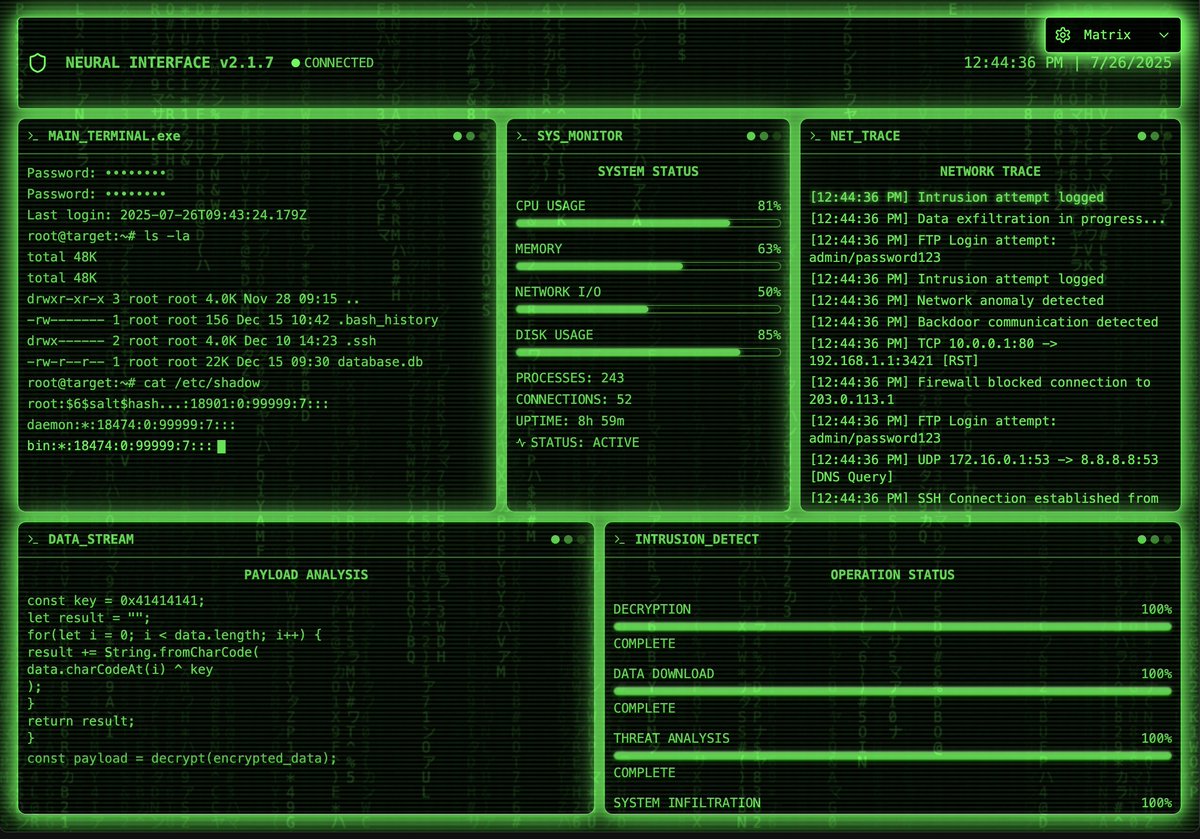Click the NETWORK I/O usage bar
This screenshot has width=1200, height=839.
pyautogui.click(x=648, y=309)
